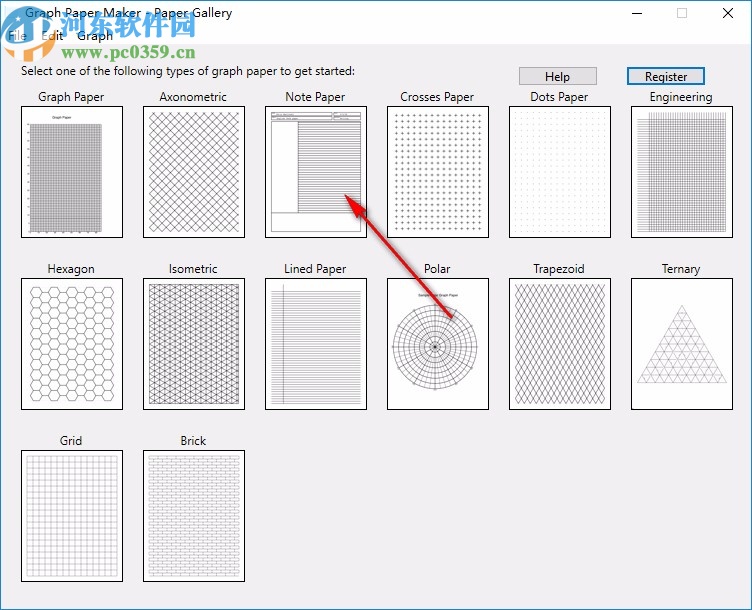Choose the Polar graph paper preview
The image size is (752, 610).
pyautogui.click(x=438, y=344)
